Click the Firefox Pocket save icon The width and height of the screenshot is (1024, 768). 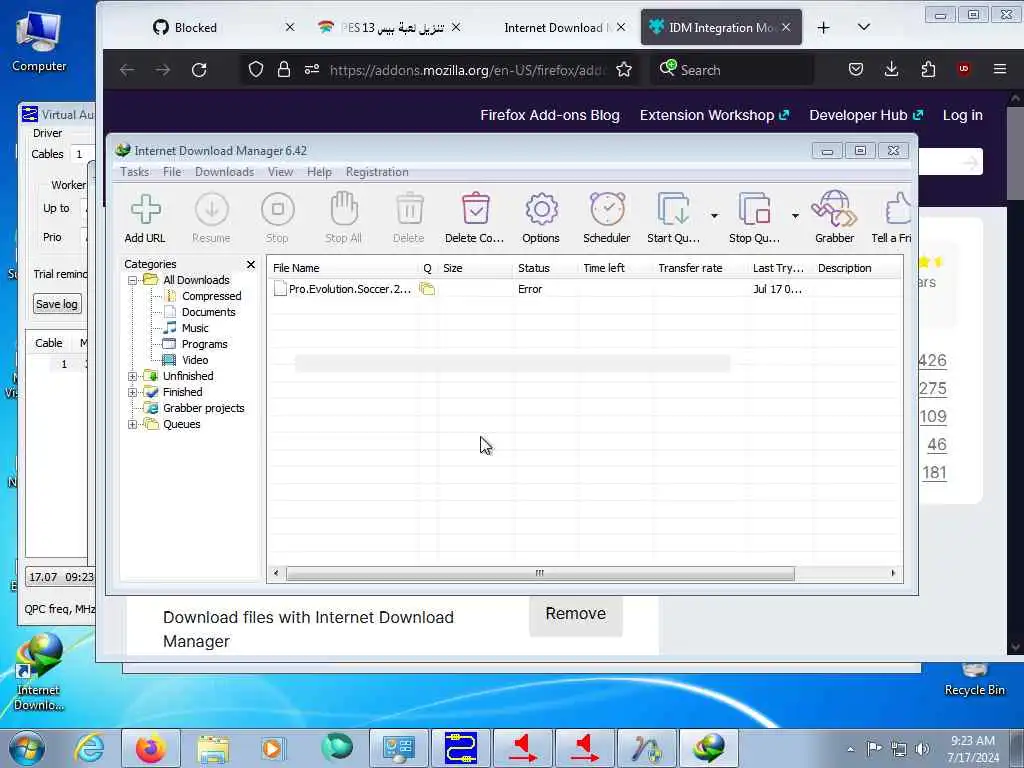[856, 69]
